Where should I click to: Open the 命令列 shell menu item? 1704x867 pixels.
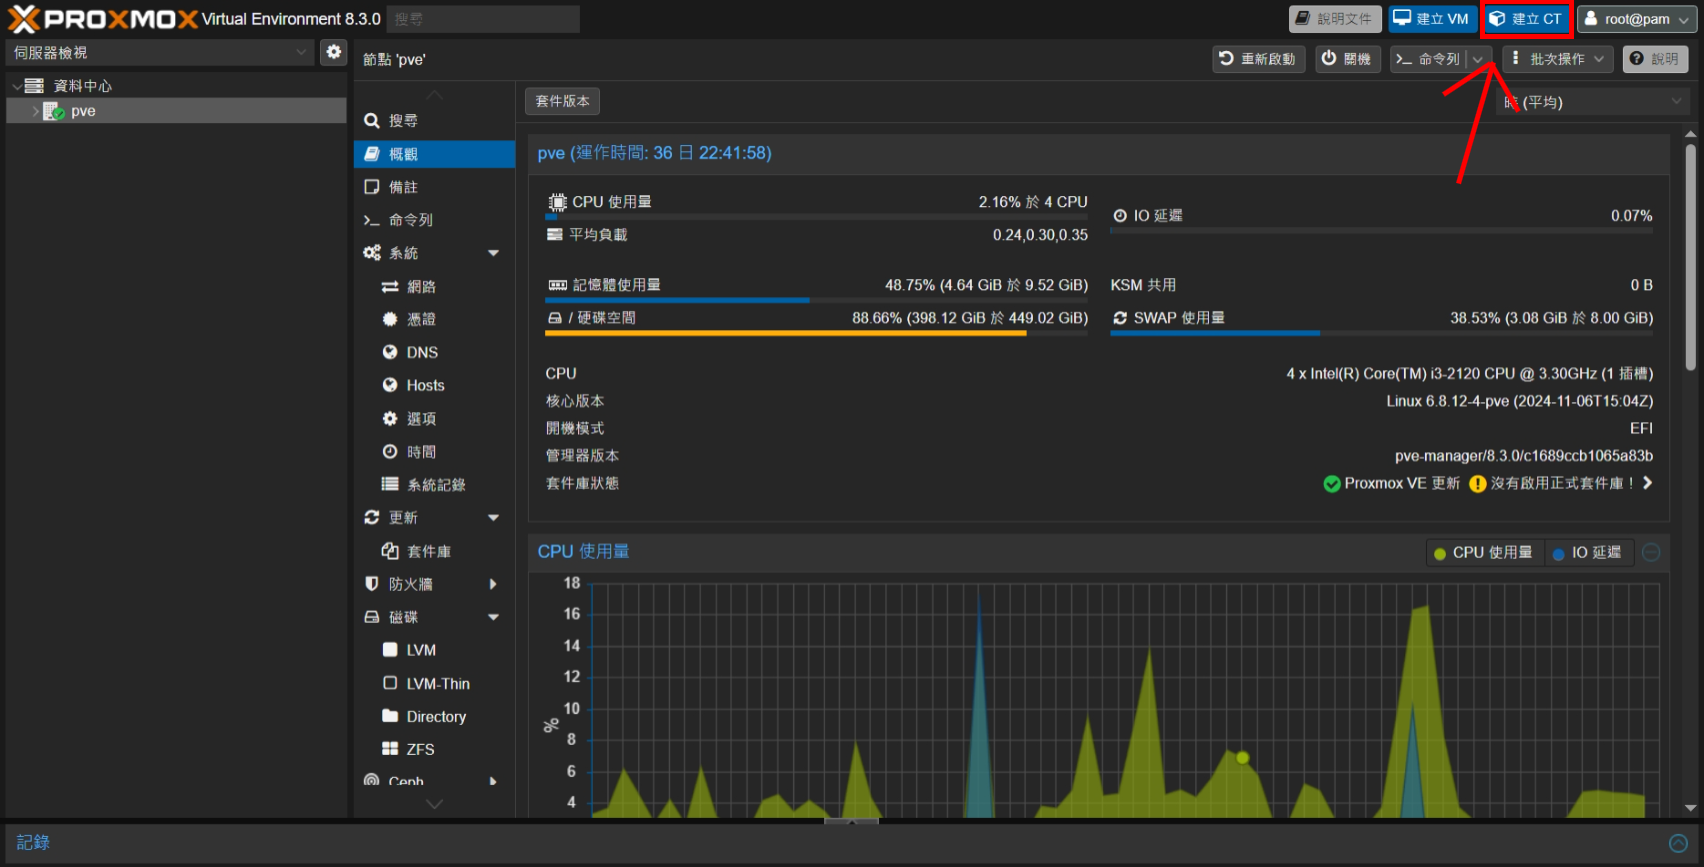tap(410, 220)
